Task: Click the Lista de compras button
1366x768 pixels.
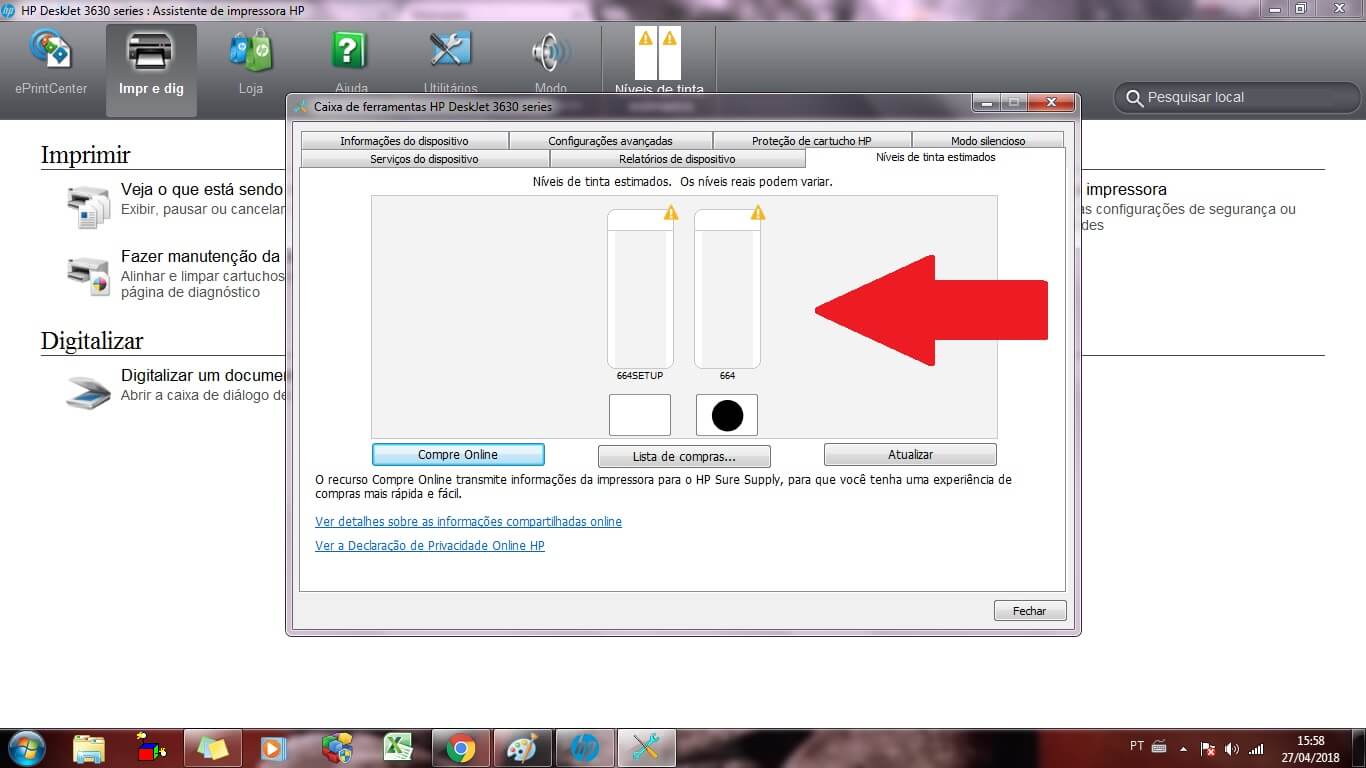Action: (684, 456)
